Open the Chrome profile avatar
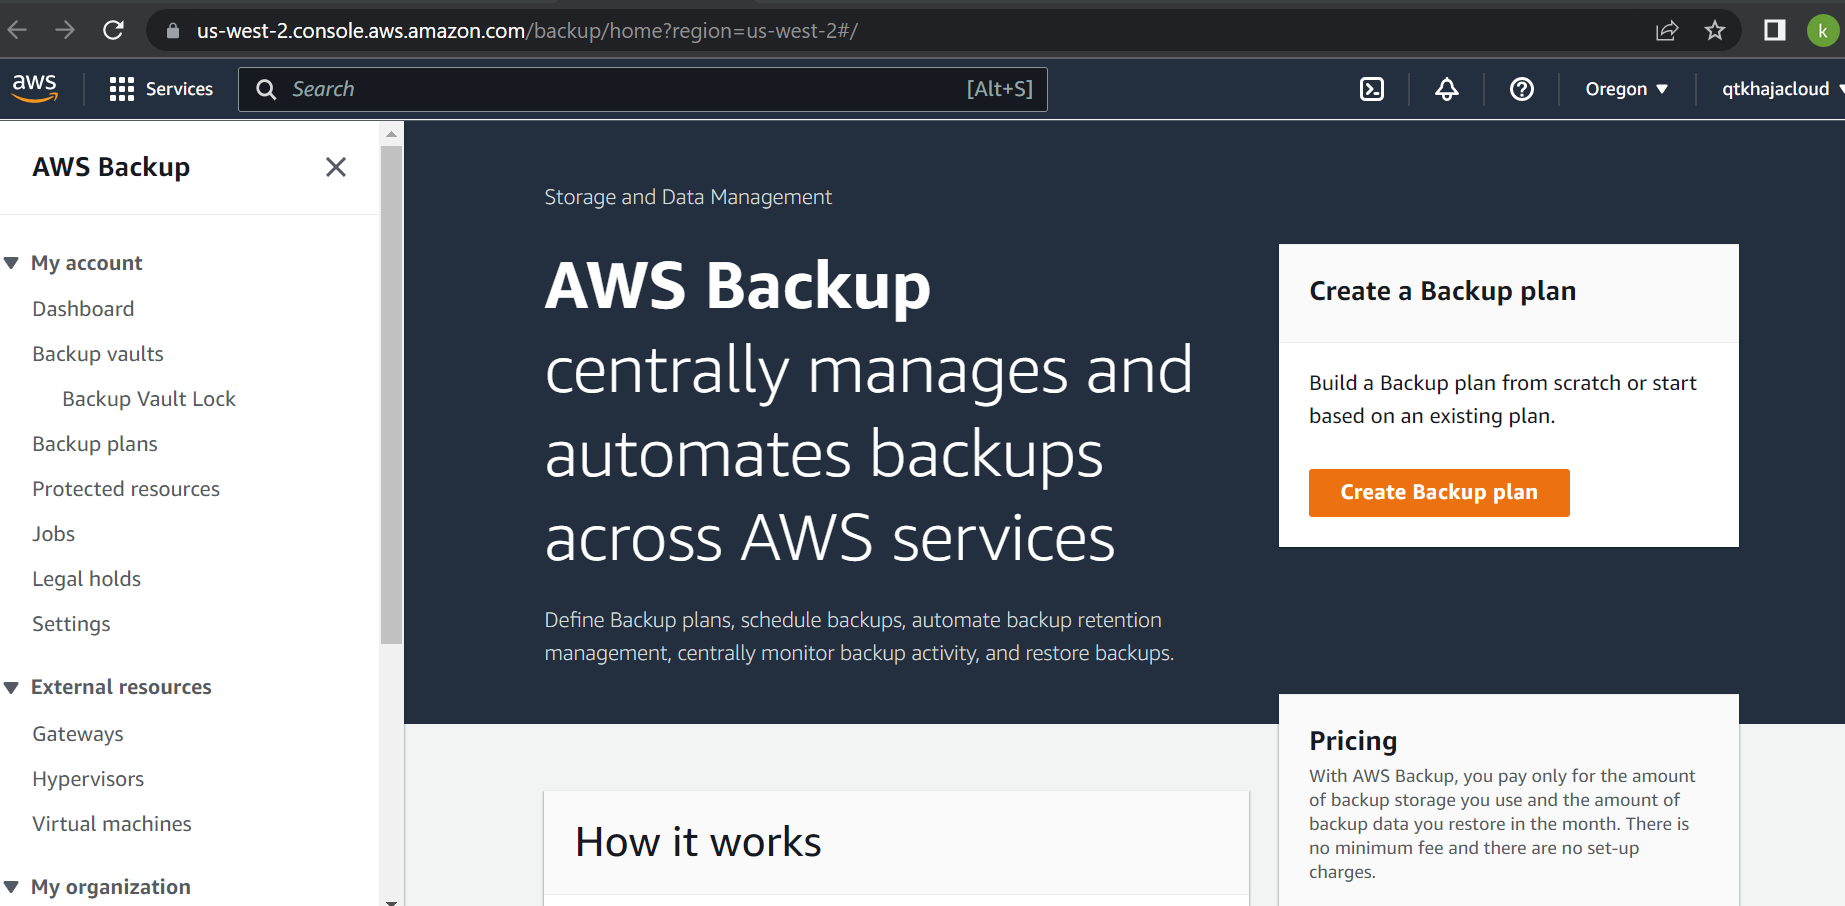 (1823, 30)
